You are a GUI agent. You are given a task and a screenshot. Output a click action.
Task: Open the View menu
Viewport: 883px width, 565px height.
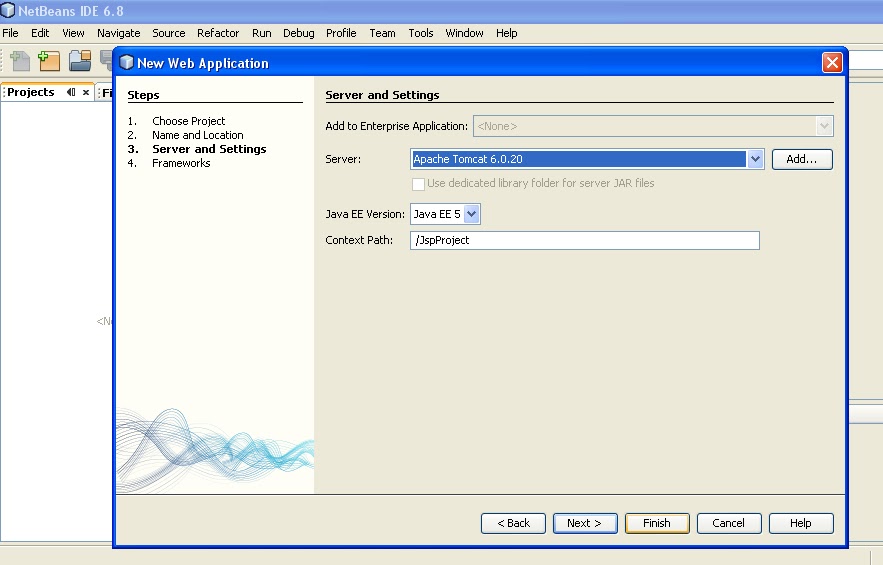pos(73,33)
